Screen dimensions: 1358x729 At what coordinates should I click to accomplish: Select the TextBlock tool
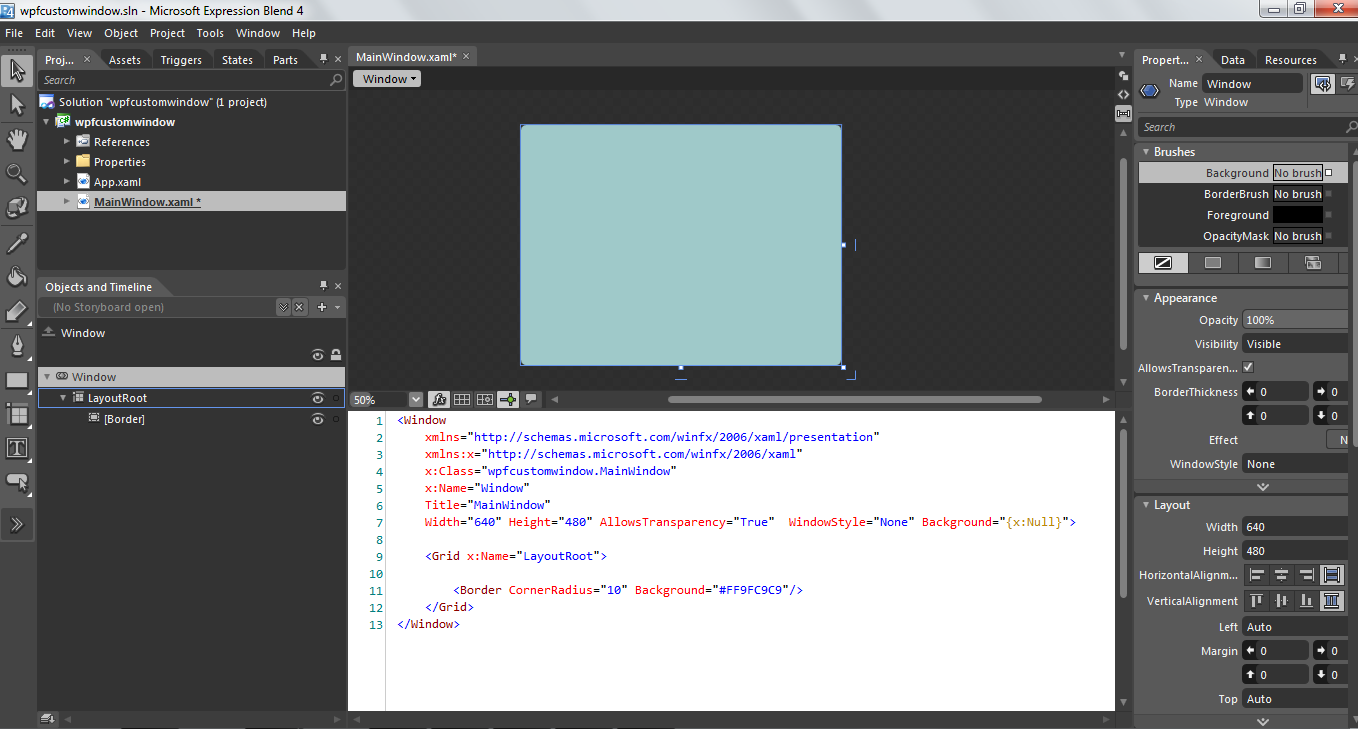pyautogui.click(x=16, y=448)
